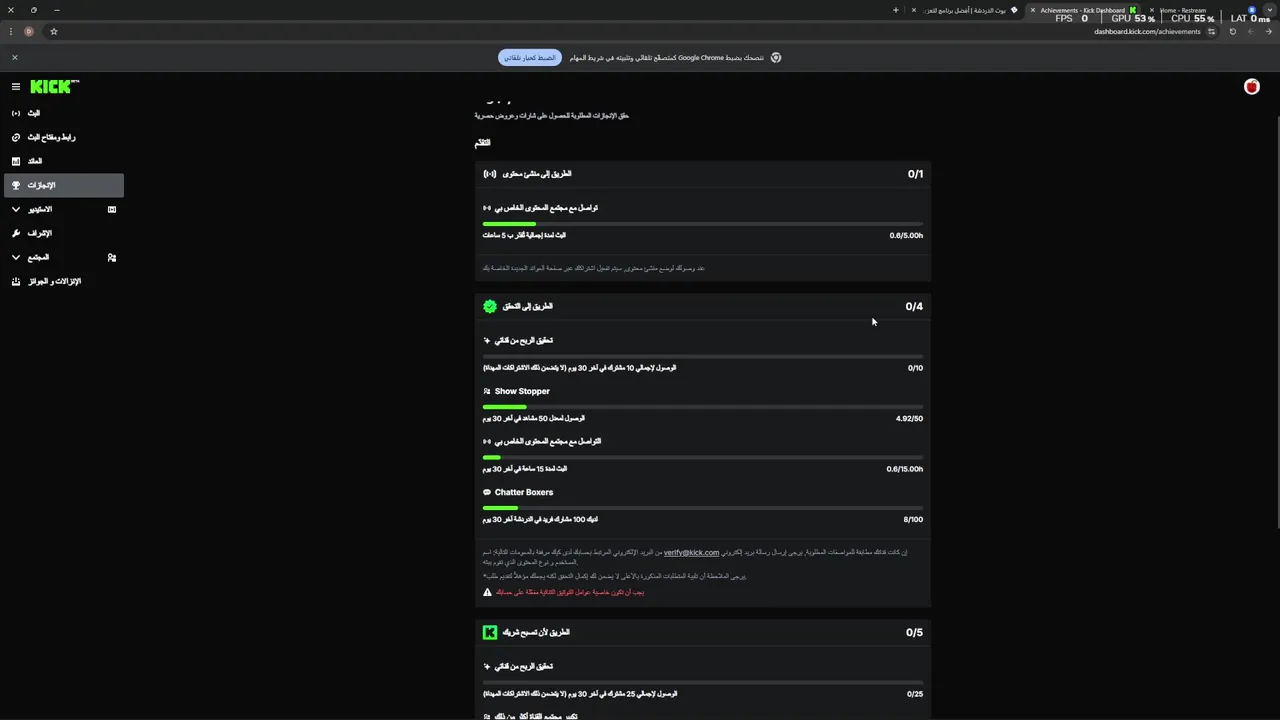Click the set as default browser button

530,57
